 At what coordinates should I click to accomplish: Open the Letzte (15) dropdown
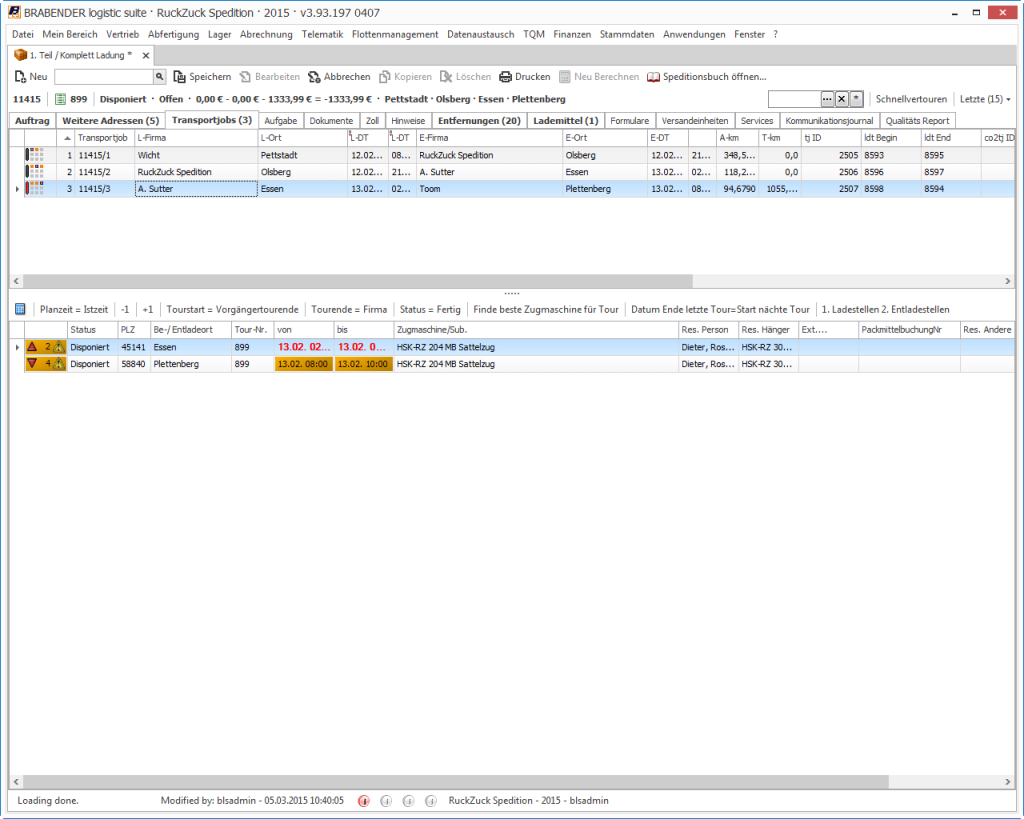pyautogui.click(x=985, y=99)
